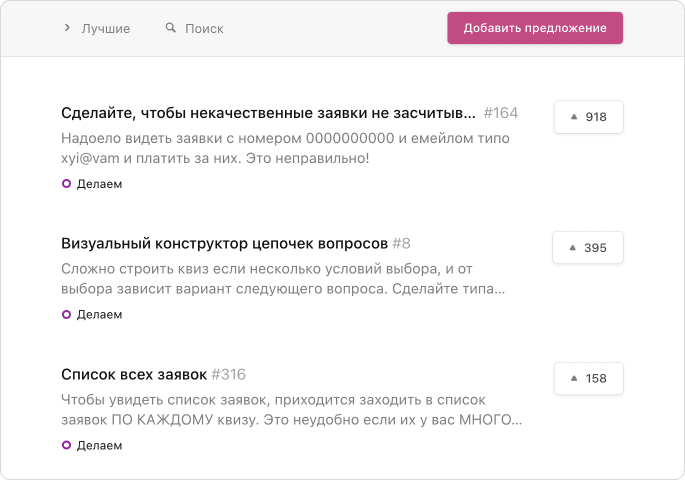Open the Сделайте, чтобы некачественные заявки suggestion
This screenshot has width=685, height=480.
(x=268, y=113)
